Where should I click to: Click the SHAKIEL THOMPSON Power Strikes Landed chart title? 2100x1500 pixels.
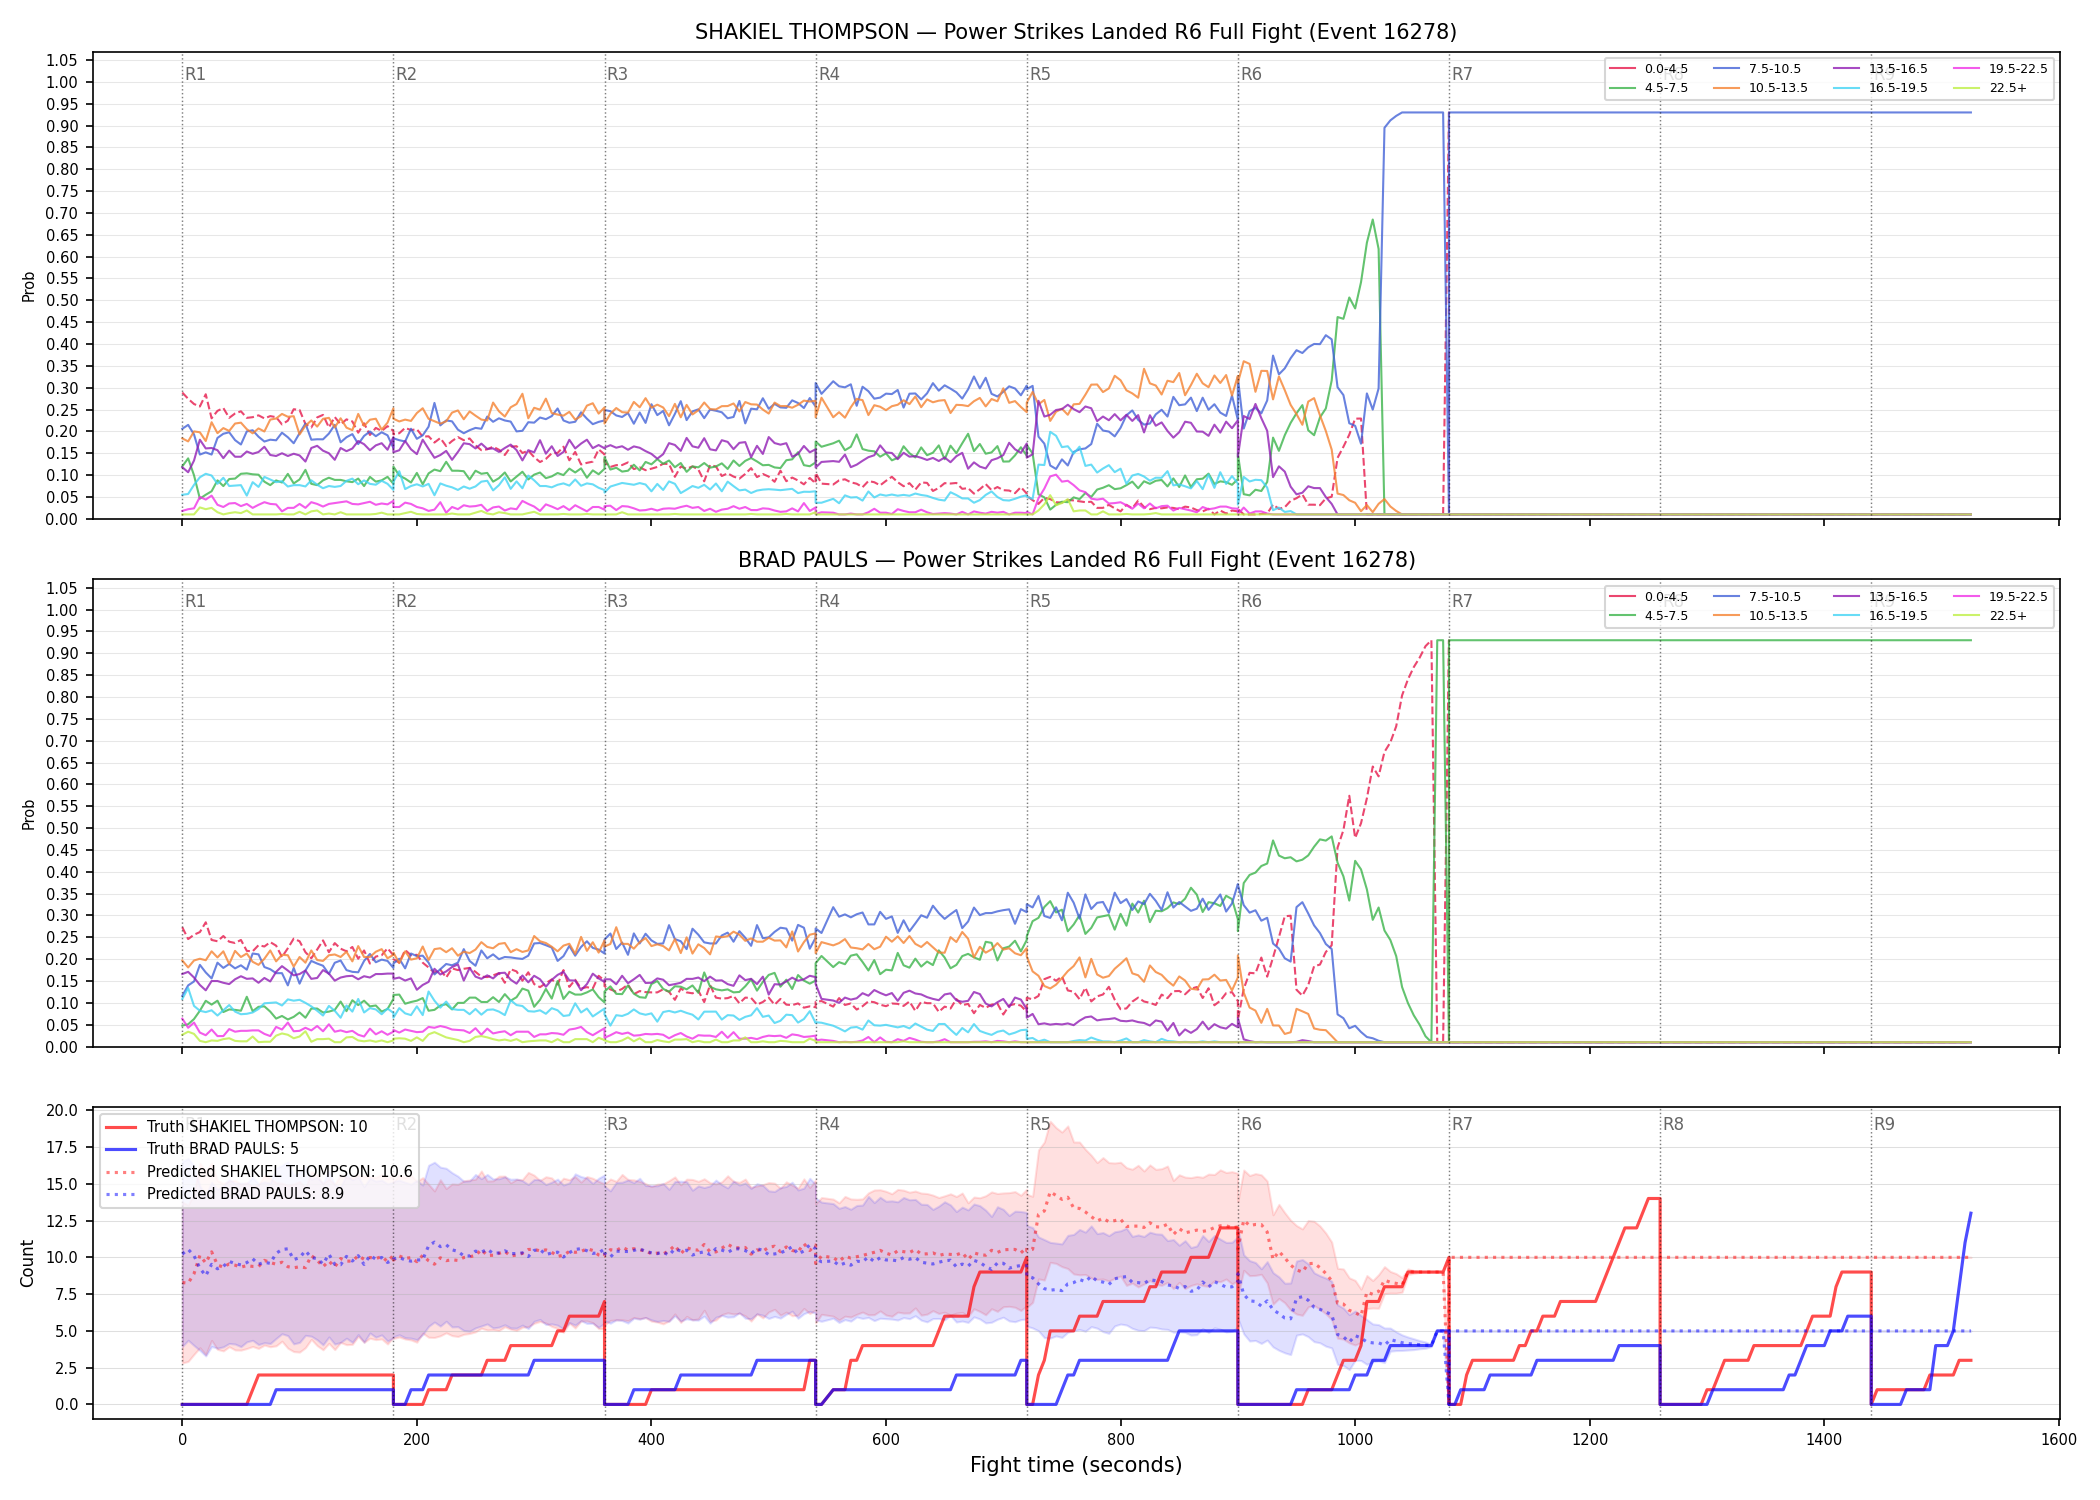pos(1076,32)
